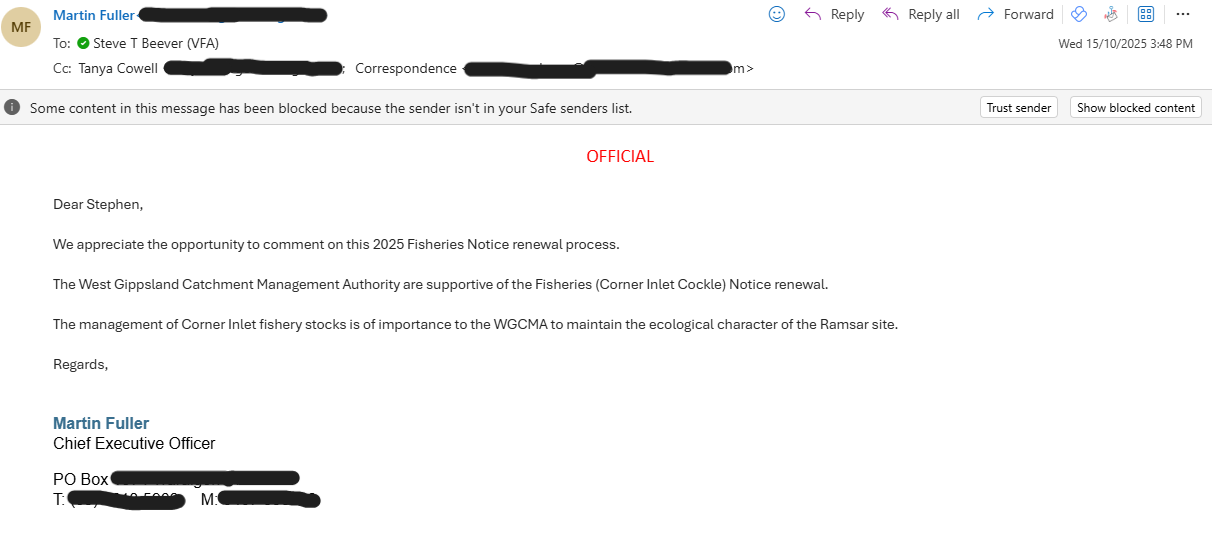Image resolution: width=1212 pixels, height=541 pixels.
Task: Open the Apps grid icon
Action: [1146, 14]
